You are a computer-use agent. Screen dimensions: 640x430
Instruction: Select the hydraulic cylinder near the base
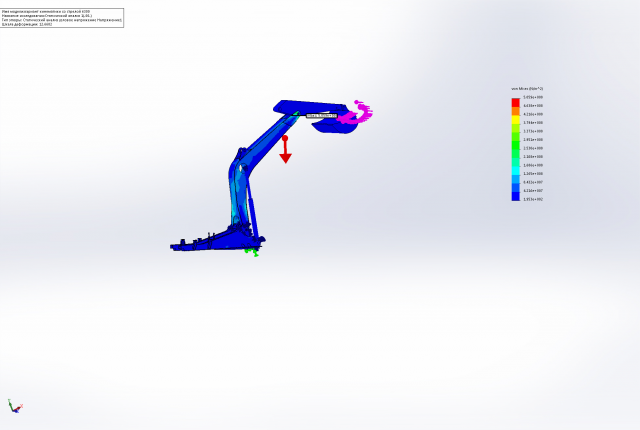pyautogui.click(x=253, y=214)
